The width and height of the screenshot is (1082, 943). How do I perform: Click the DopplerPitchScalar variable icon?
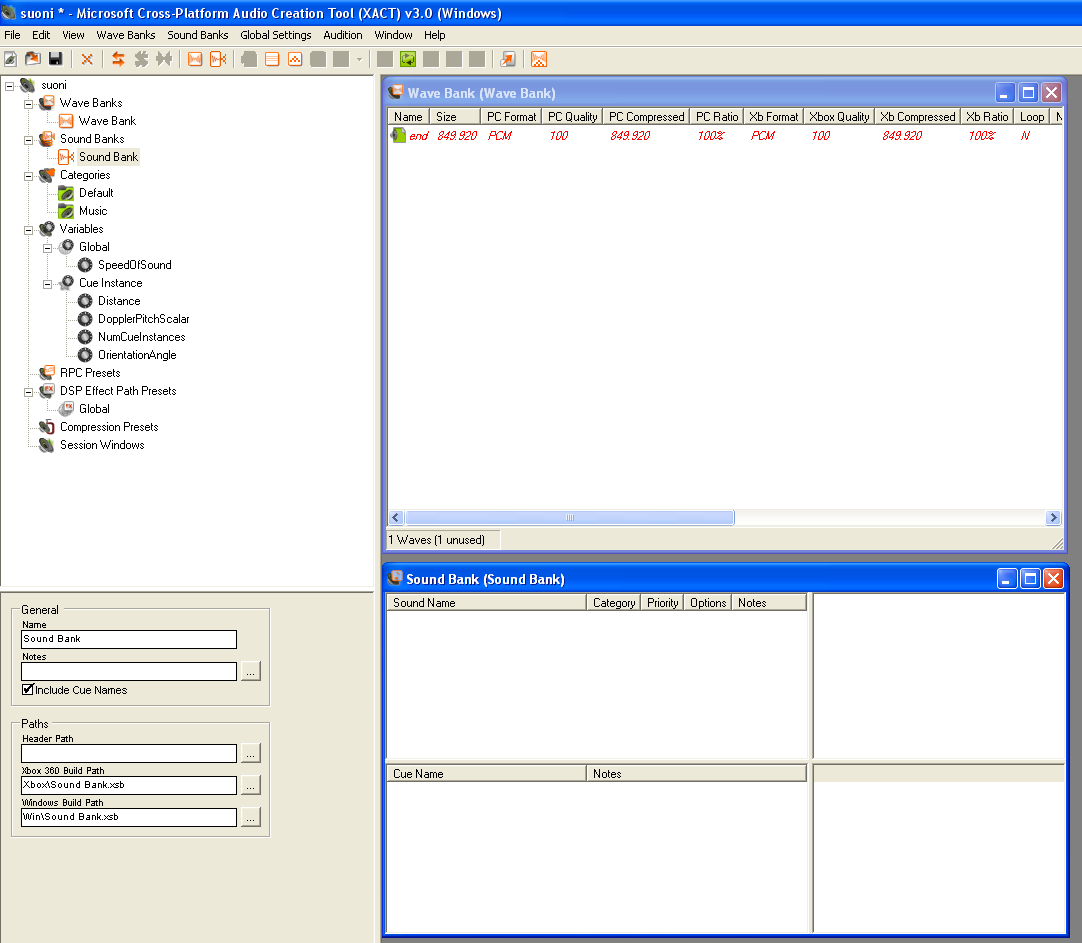point(85,319)
